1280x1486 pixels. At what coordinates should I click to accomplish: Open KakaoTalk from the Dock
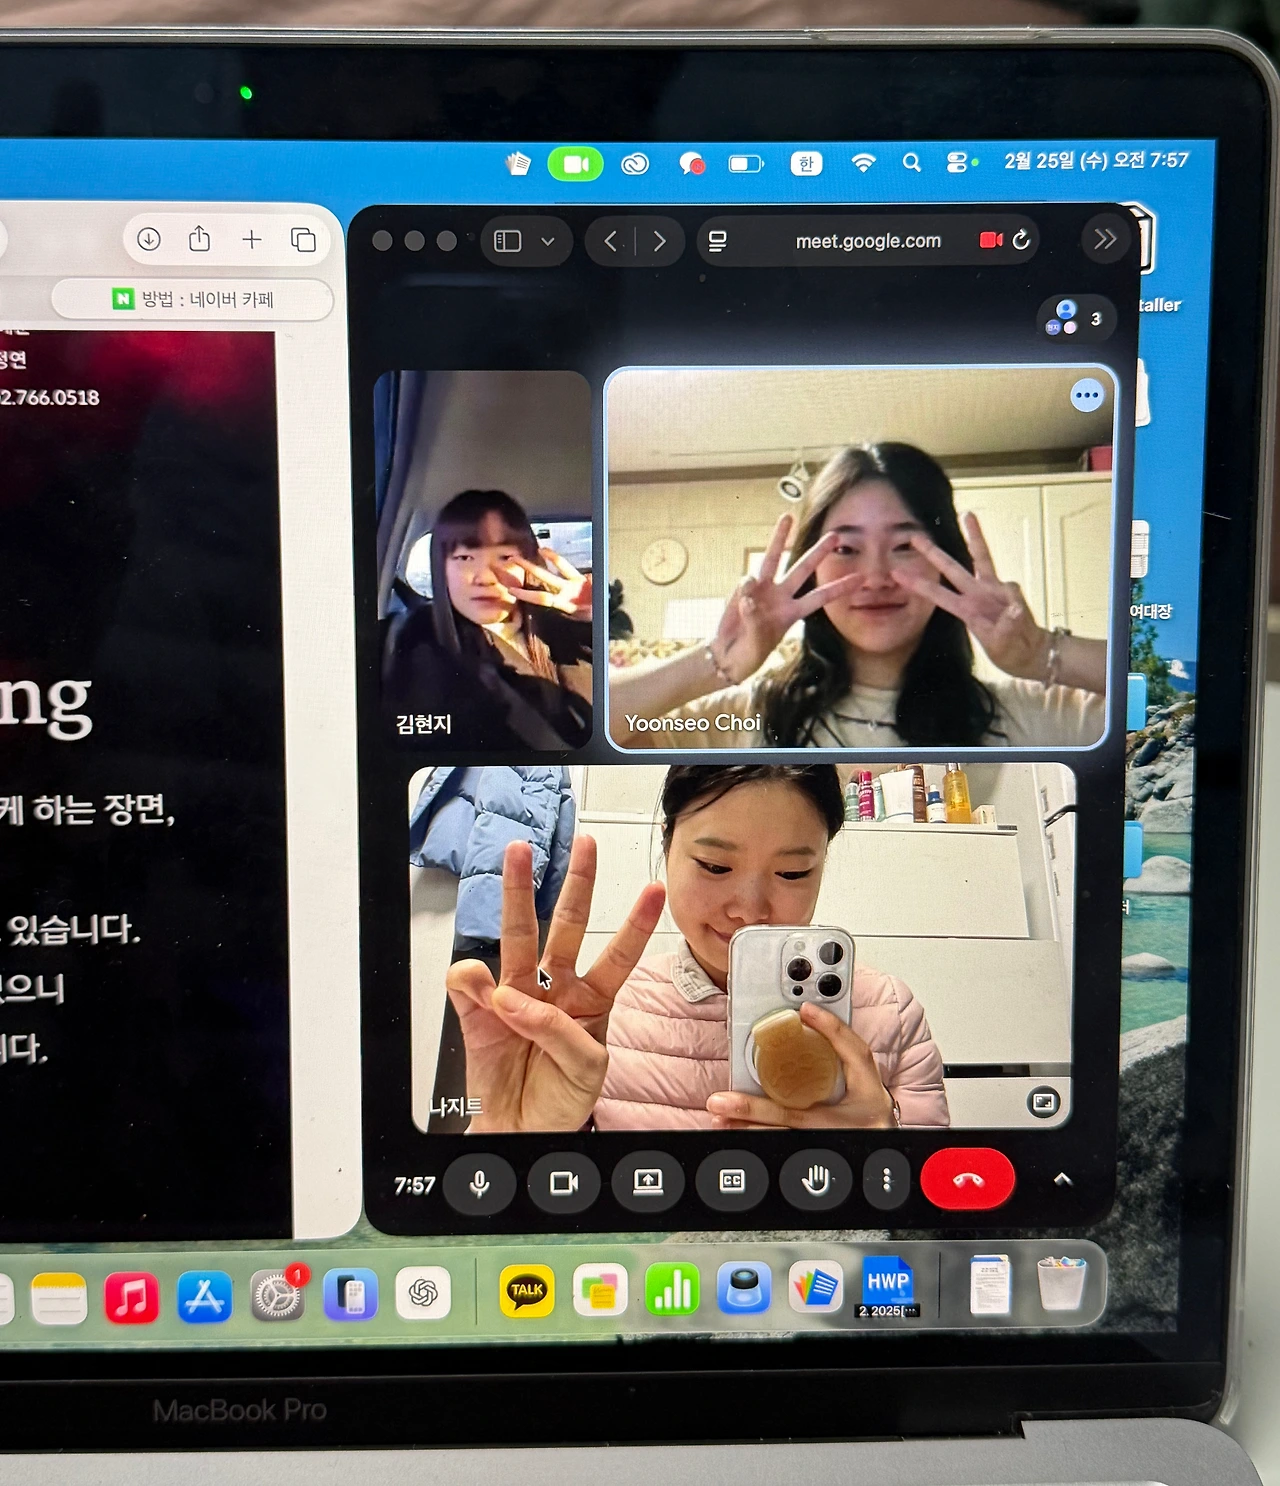(x=526, y=1291)
